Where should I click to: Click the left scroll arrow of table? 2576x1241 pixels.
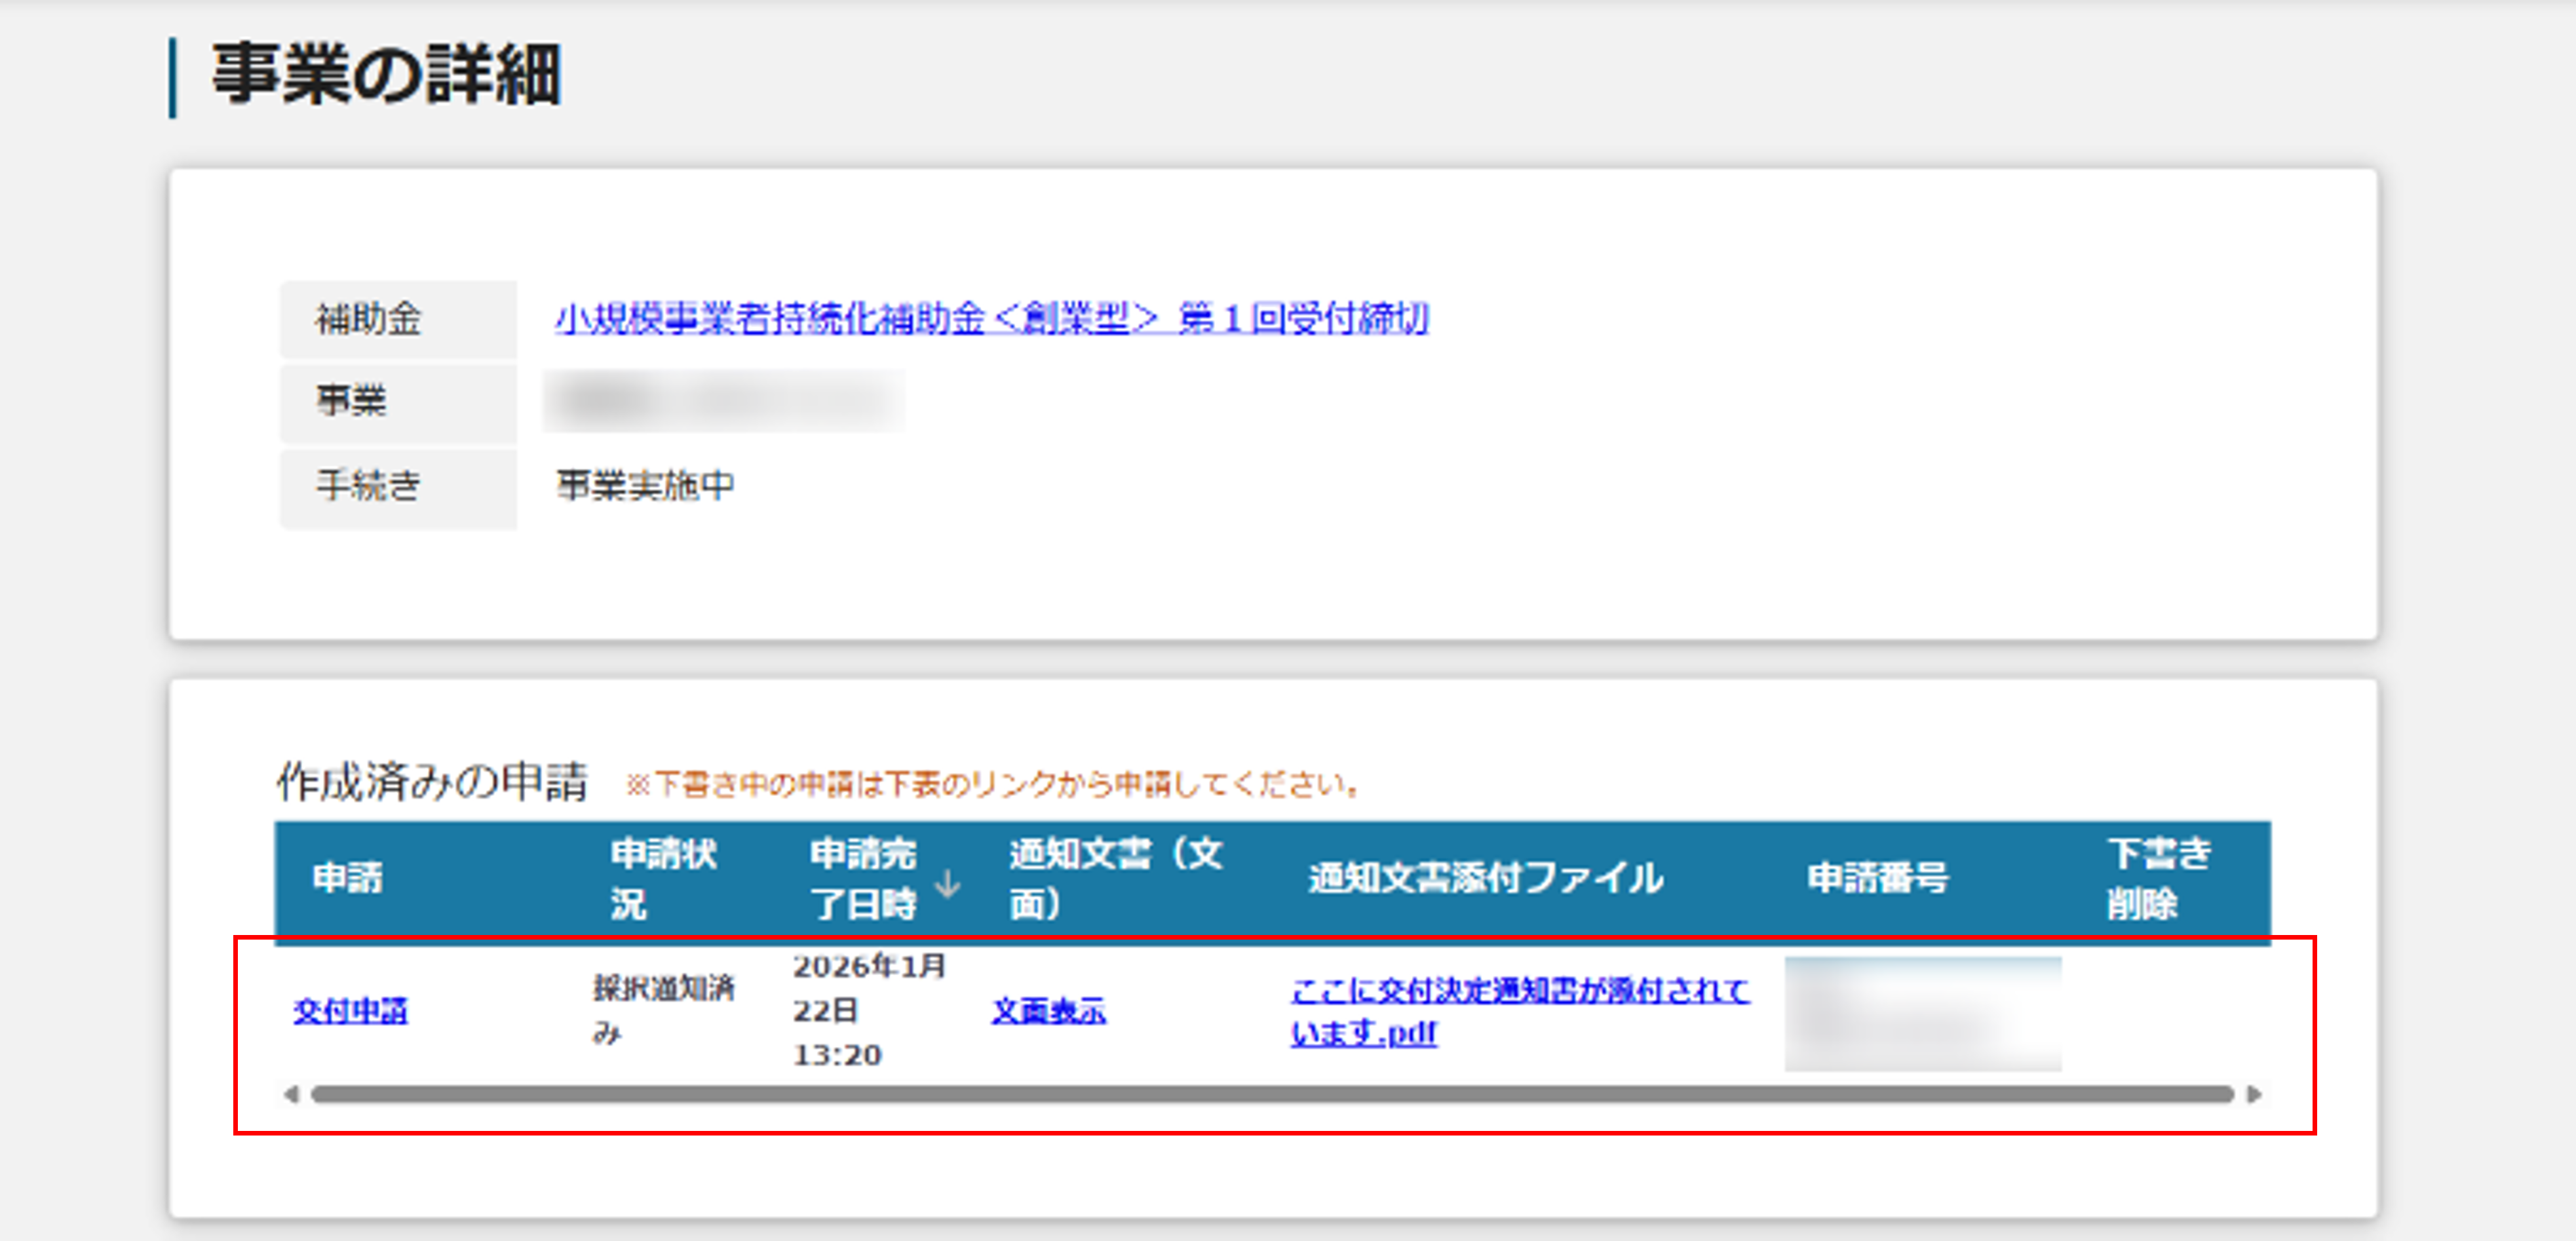[290, 1094]
